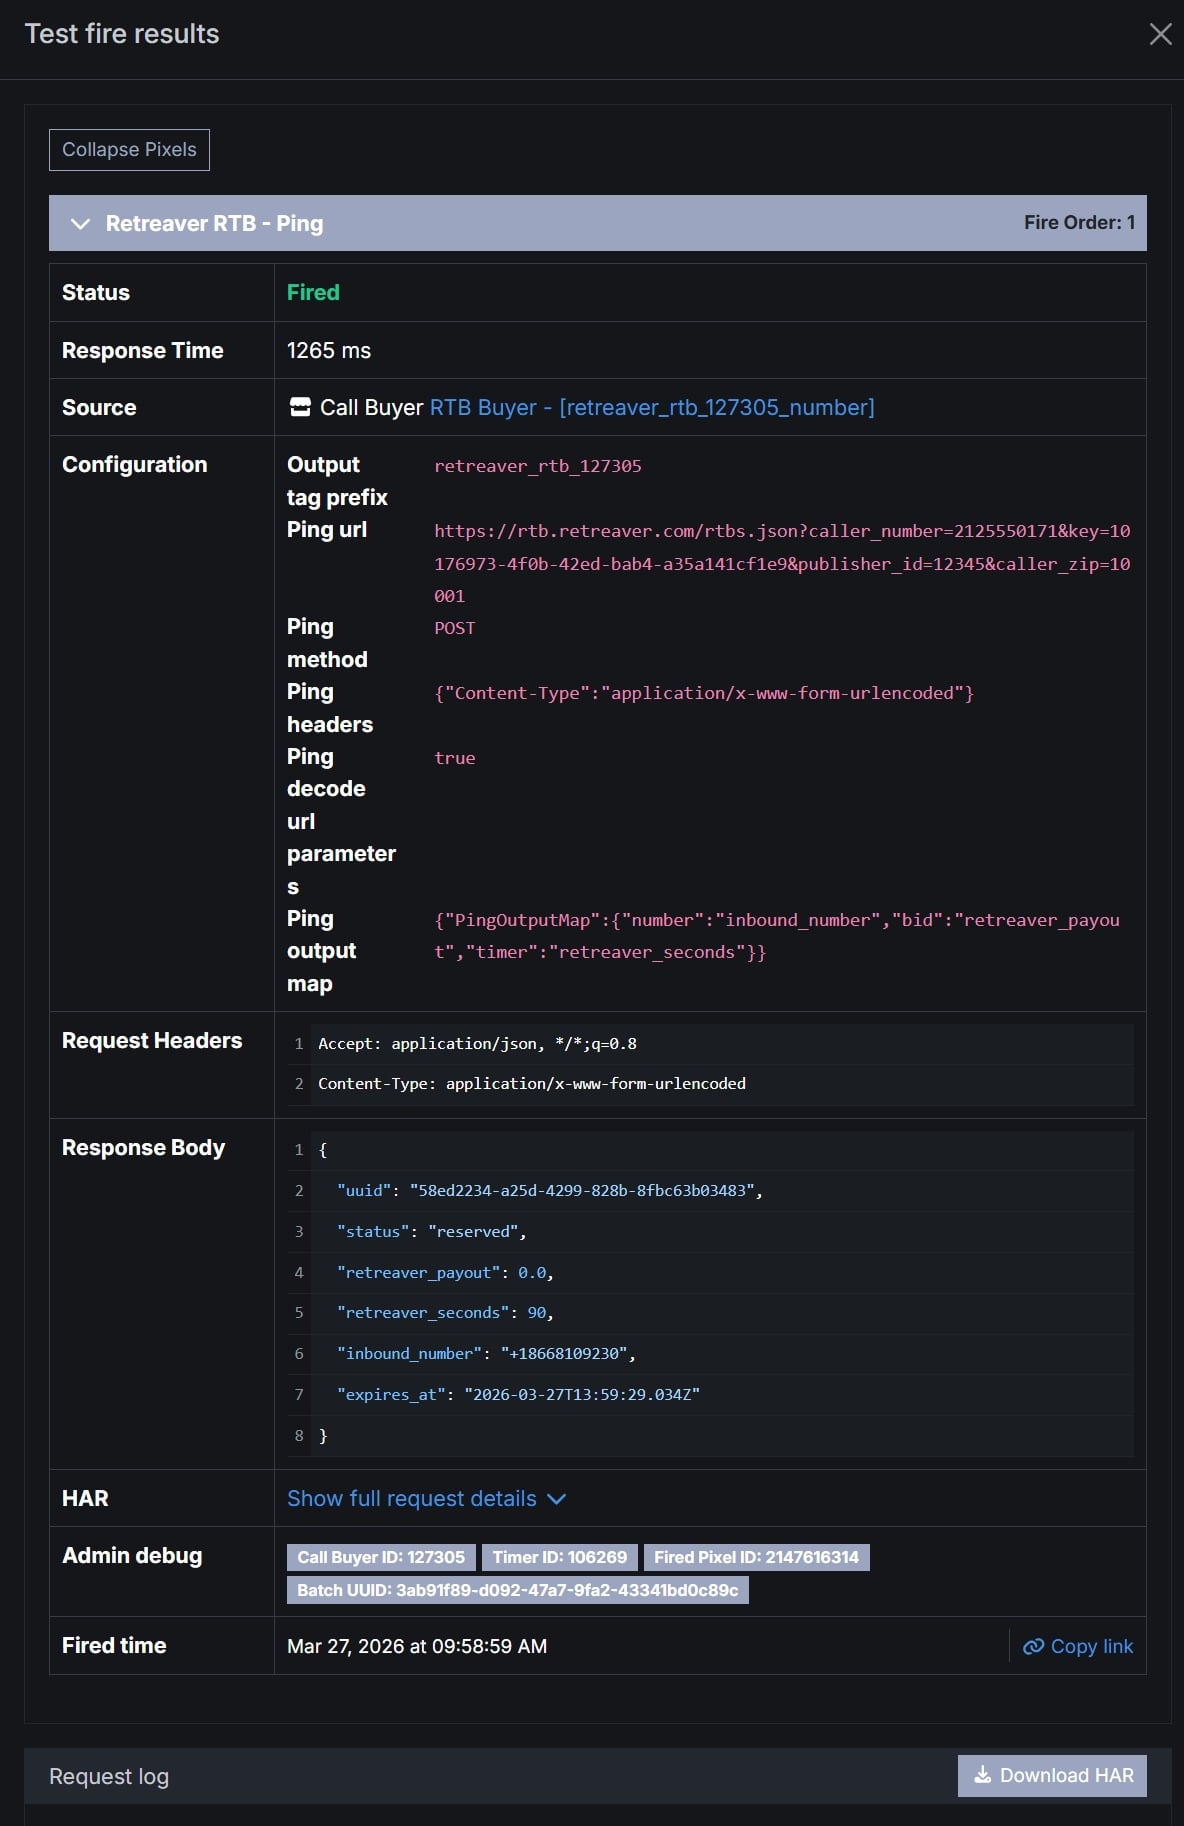Click the POST ping method value
The image size is (1184, 1826).
[455, 628]
